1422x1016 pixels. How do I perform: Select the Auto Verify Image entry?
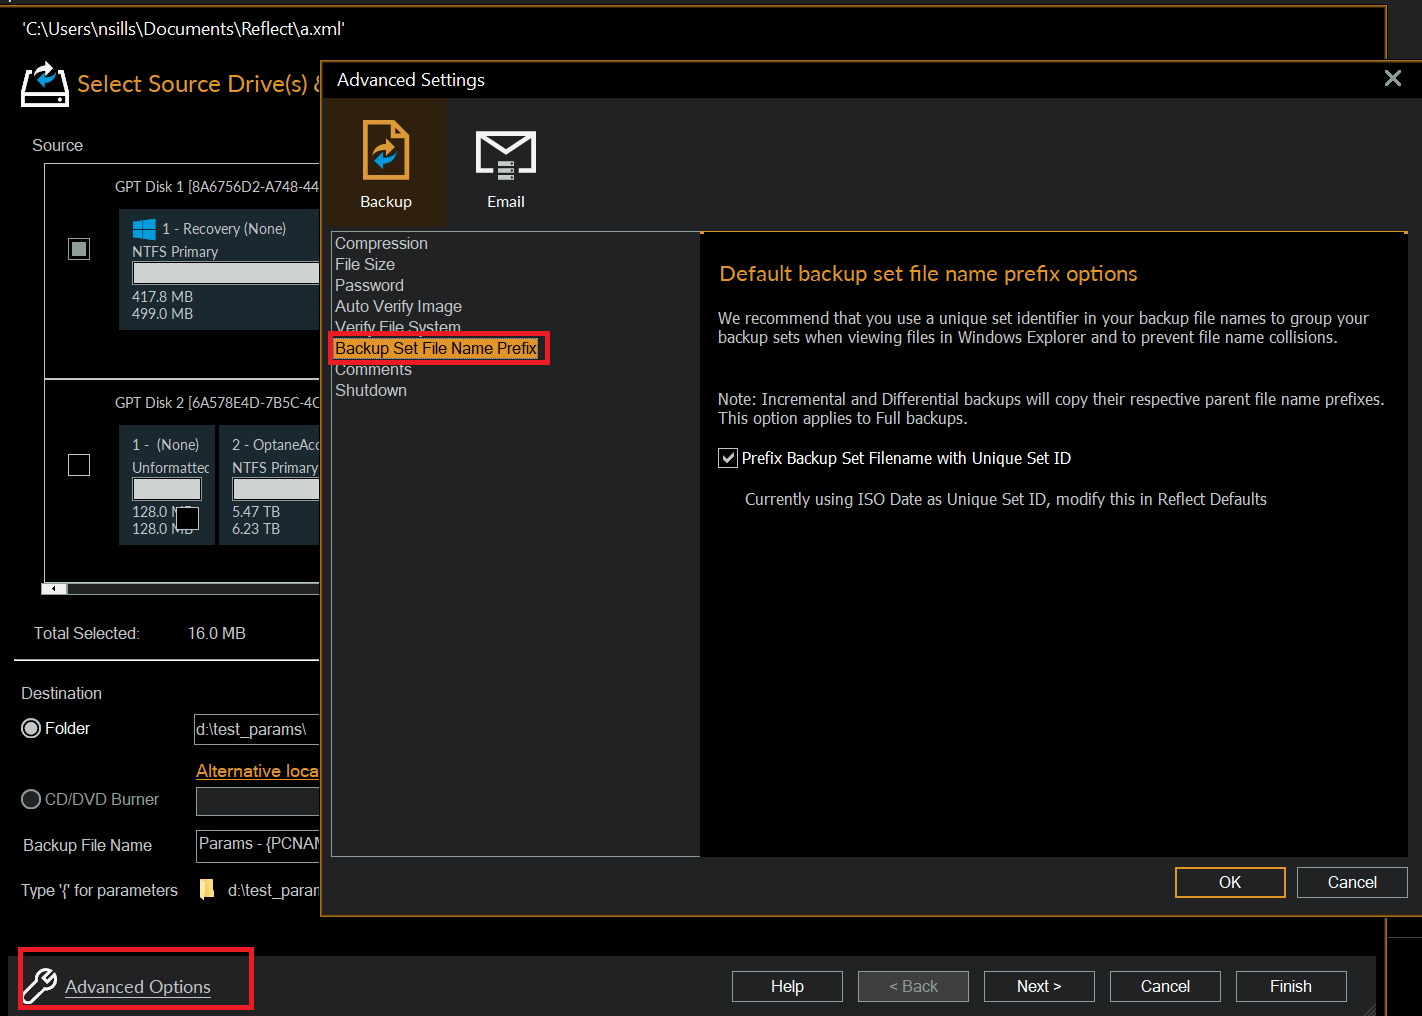[398, 306]
